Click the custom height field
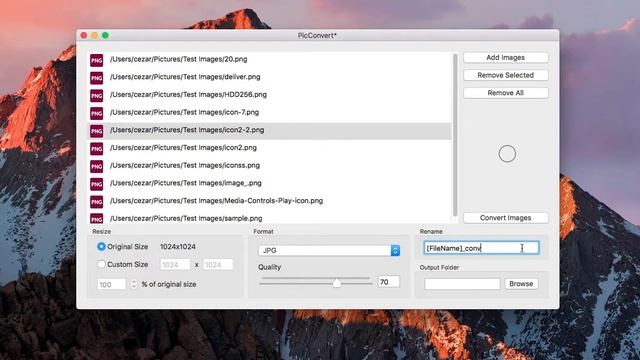This screenshot has width=640, height=360. coord(218,264)
